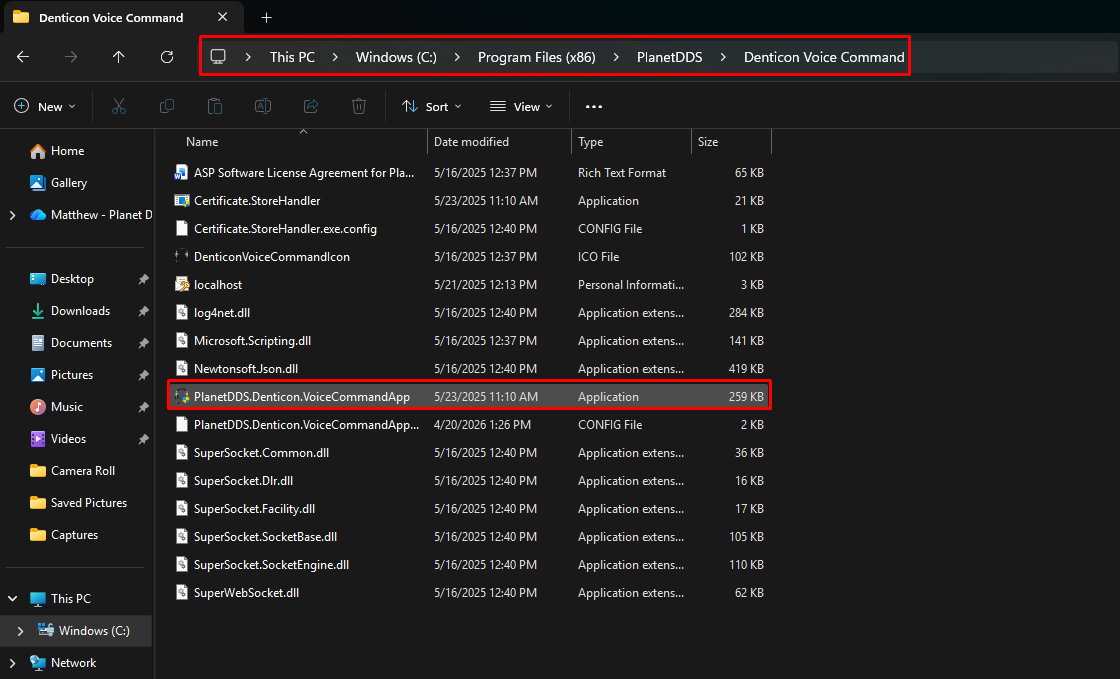The image size is (1120, 679).
Task: Open Pictures in the sidebar
Action: point(61,375)
